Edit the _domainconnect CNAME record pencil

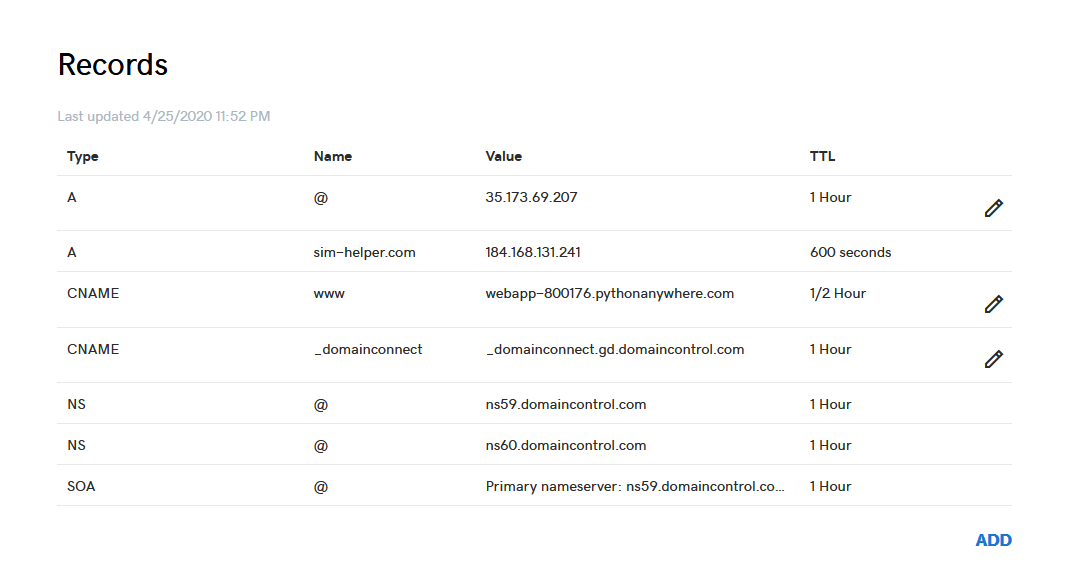click(993, 359)
